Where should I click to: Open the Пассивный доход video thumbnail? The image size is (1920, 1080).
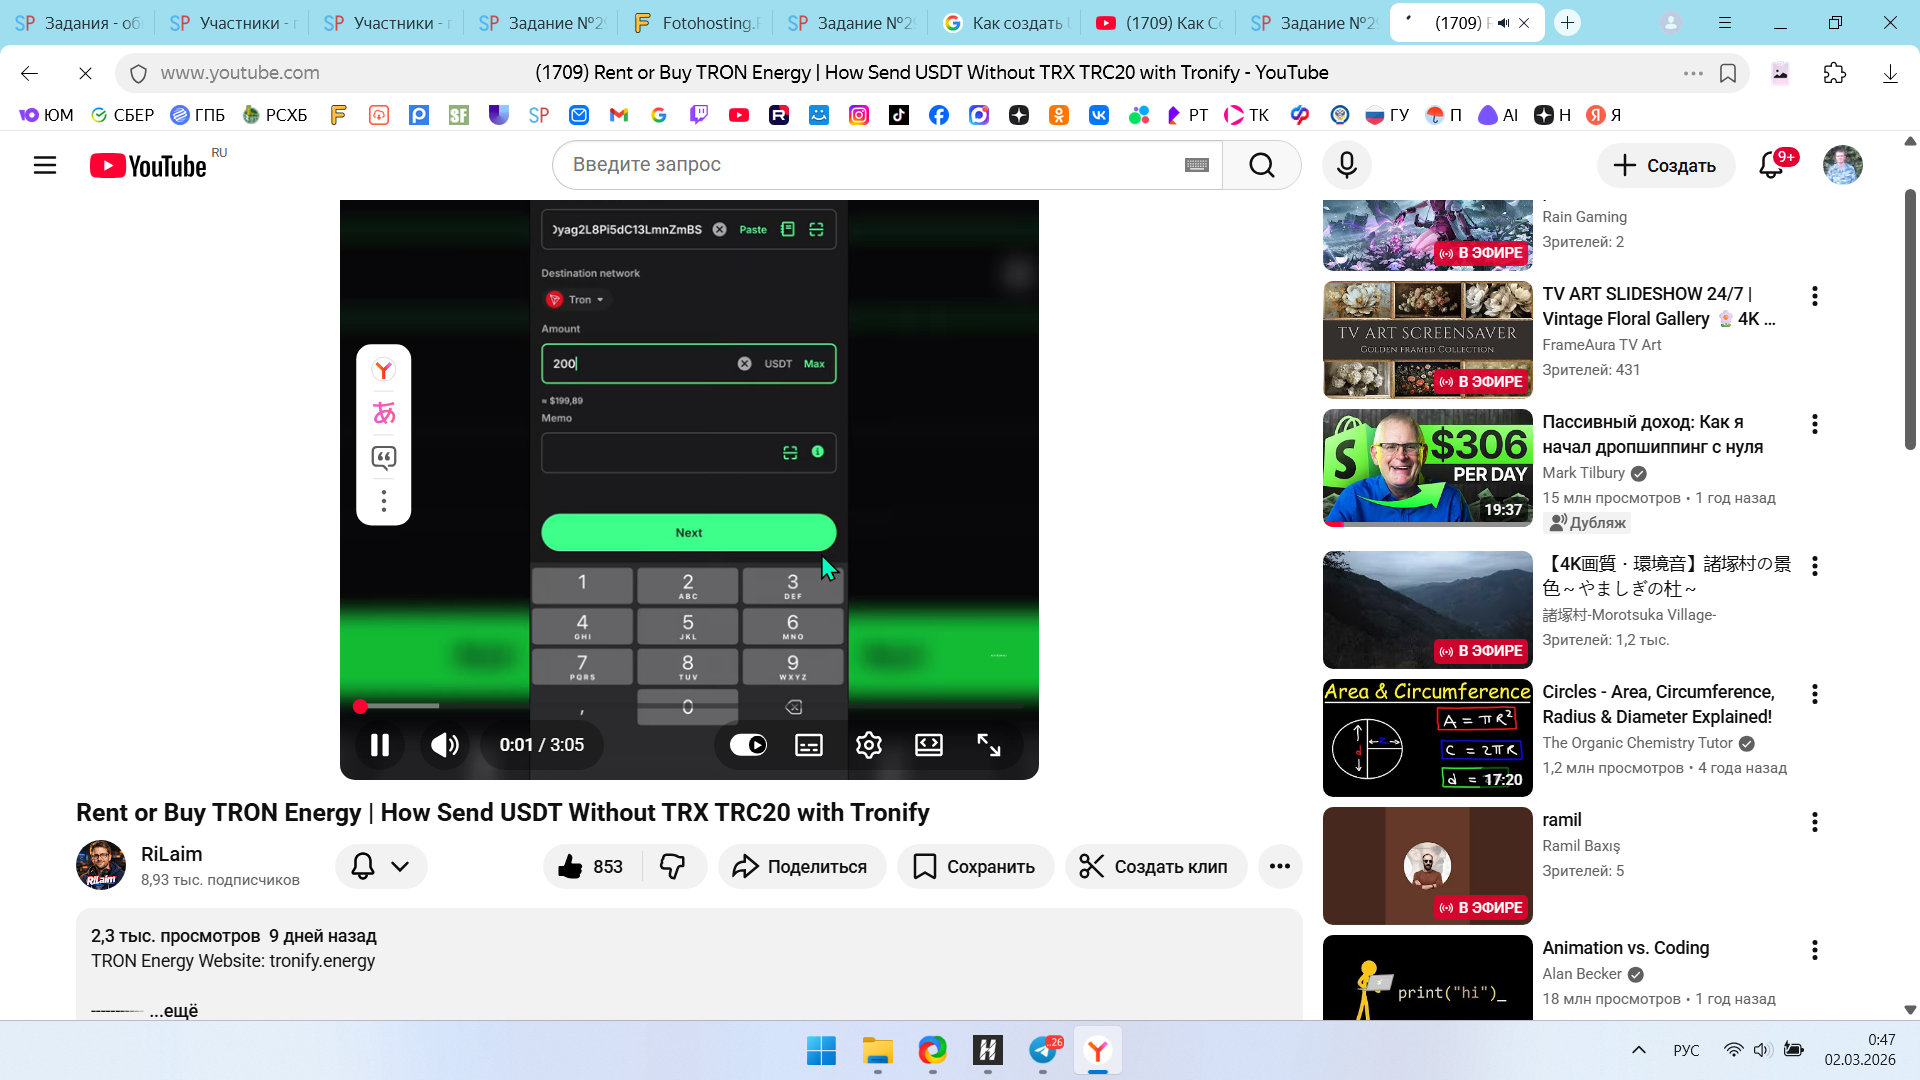coord(1427,467)
